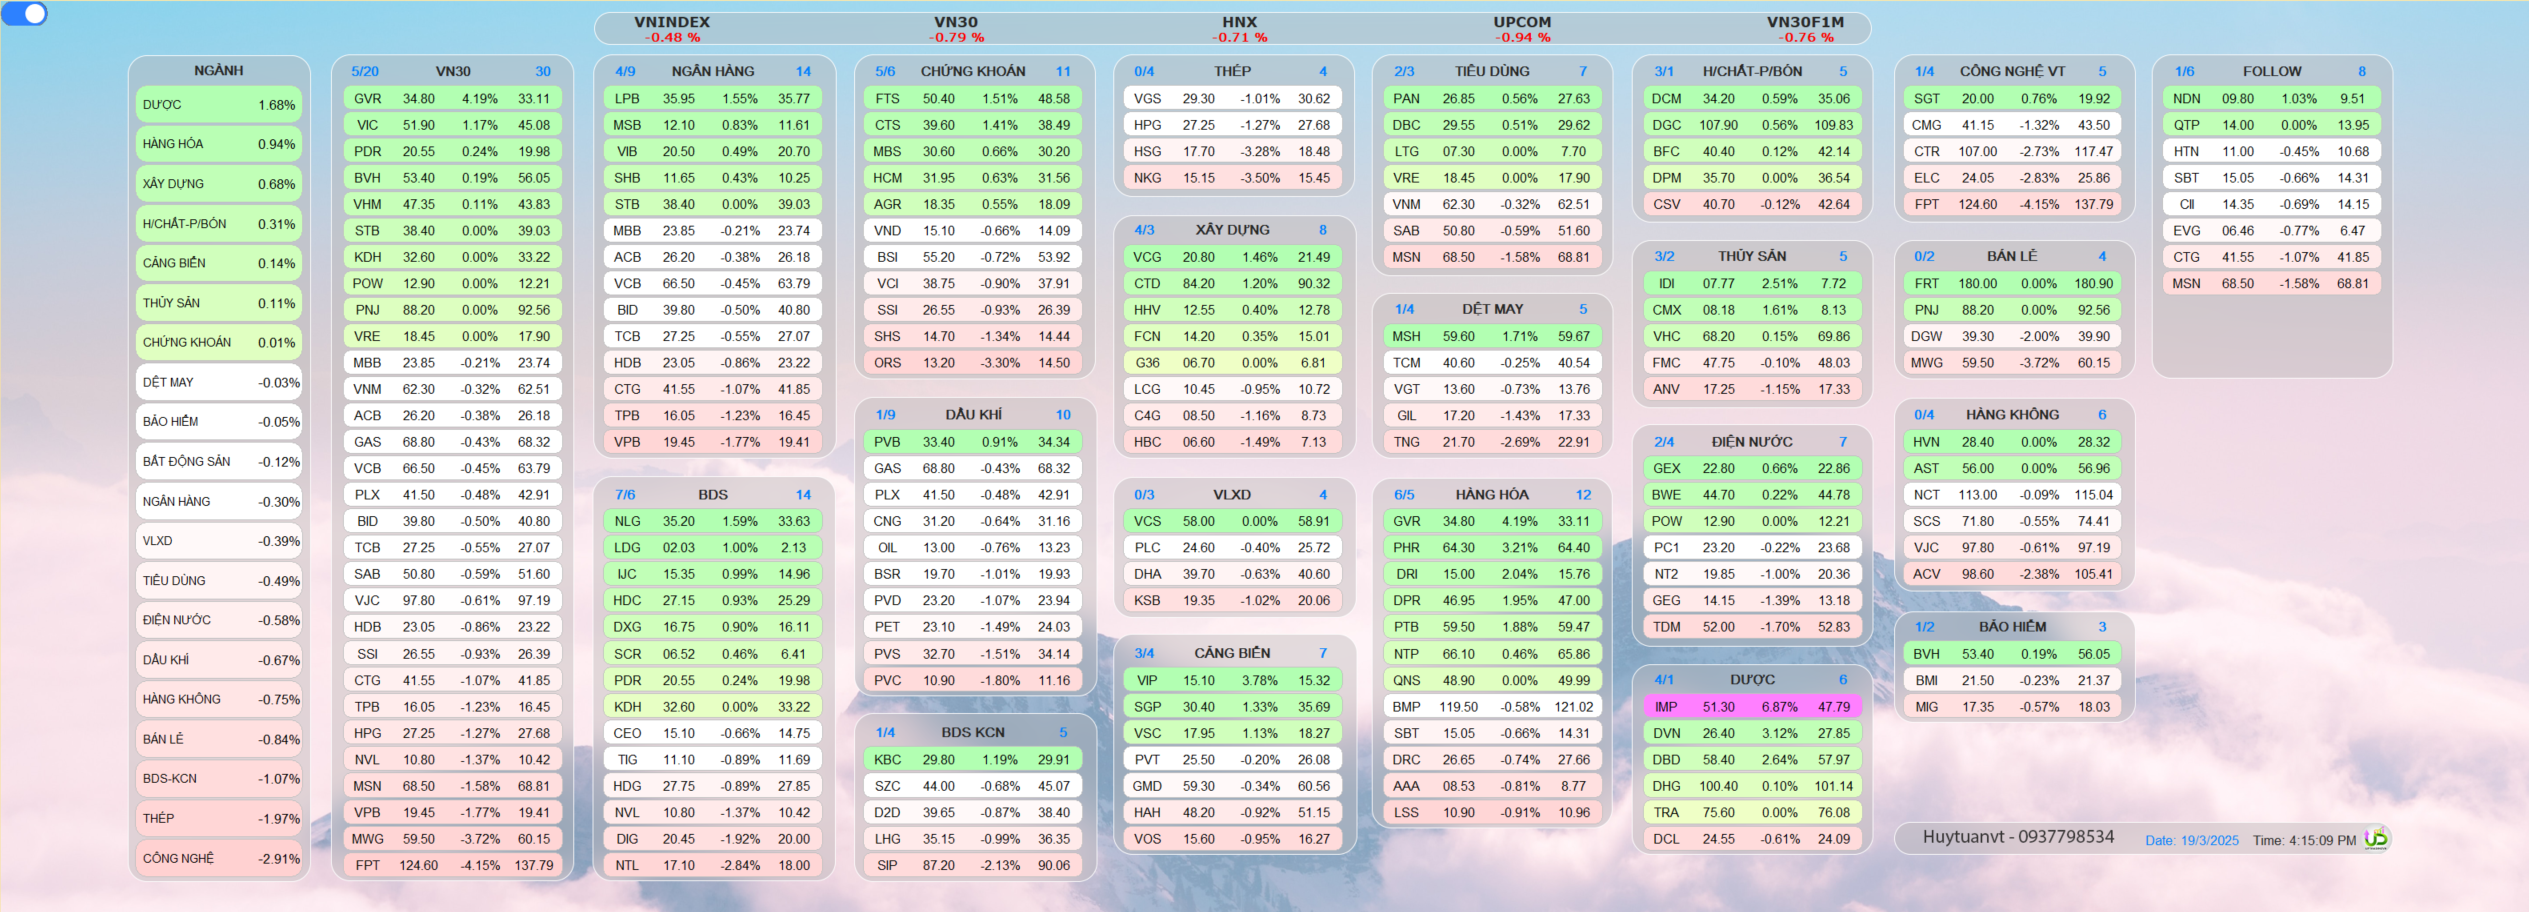
Task: Click the CHỨNG KHOÁN panel header
Action: tap(973, 71)
